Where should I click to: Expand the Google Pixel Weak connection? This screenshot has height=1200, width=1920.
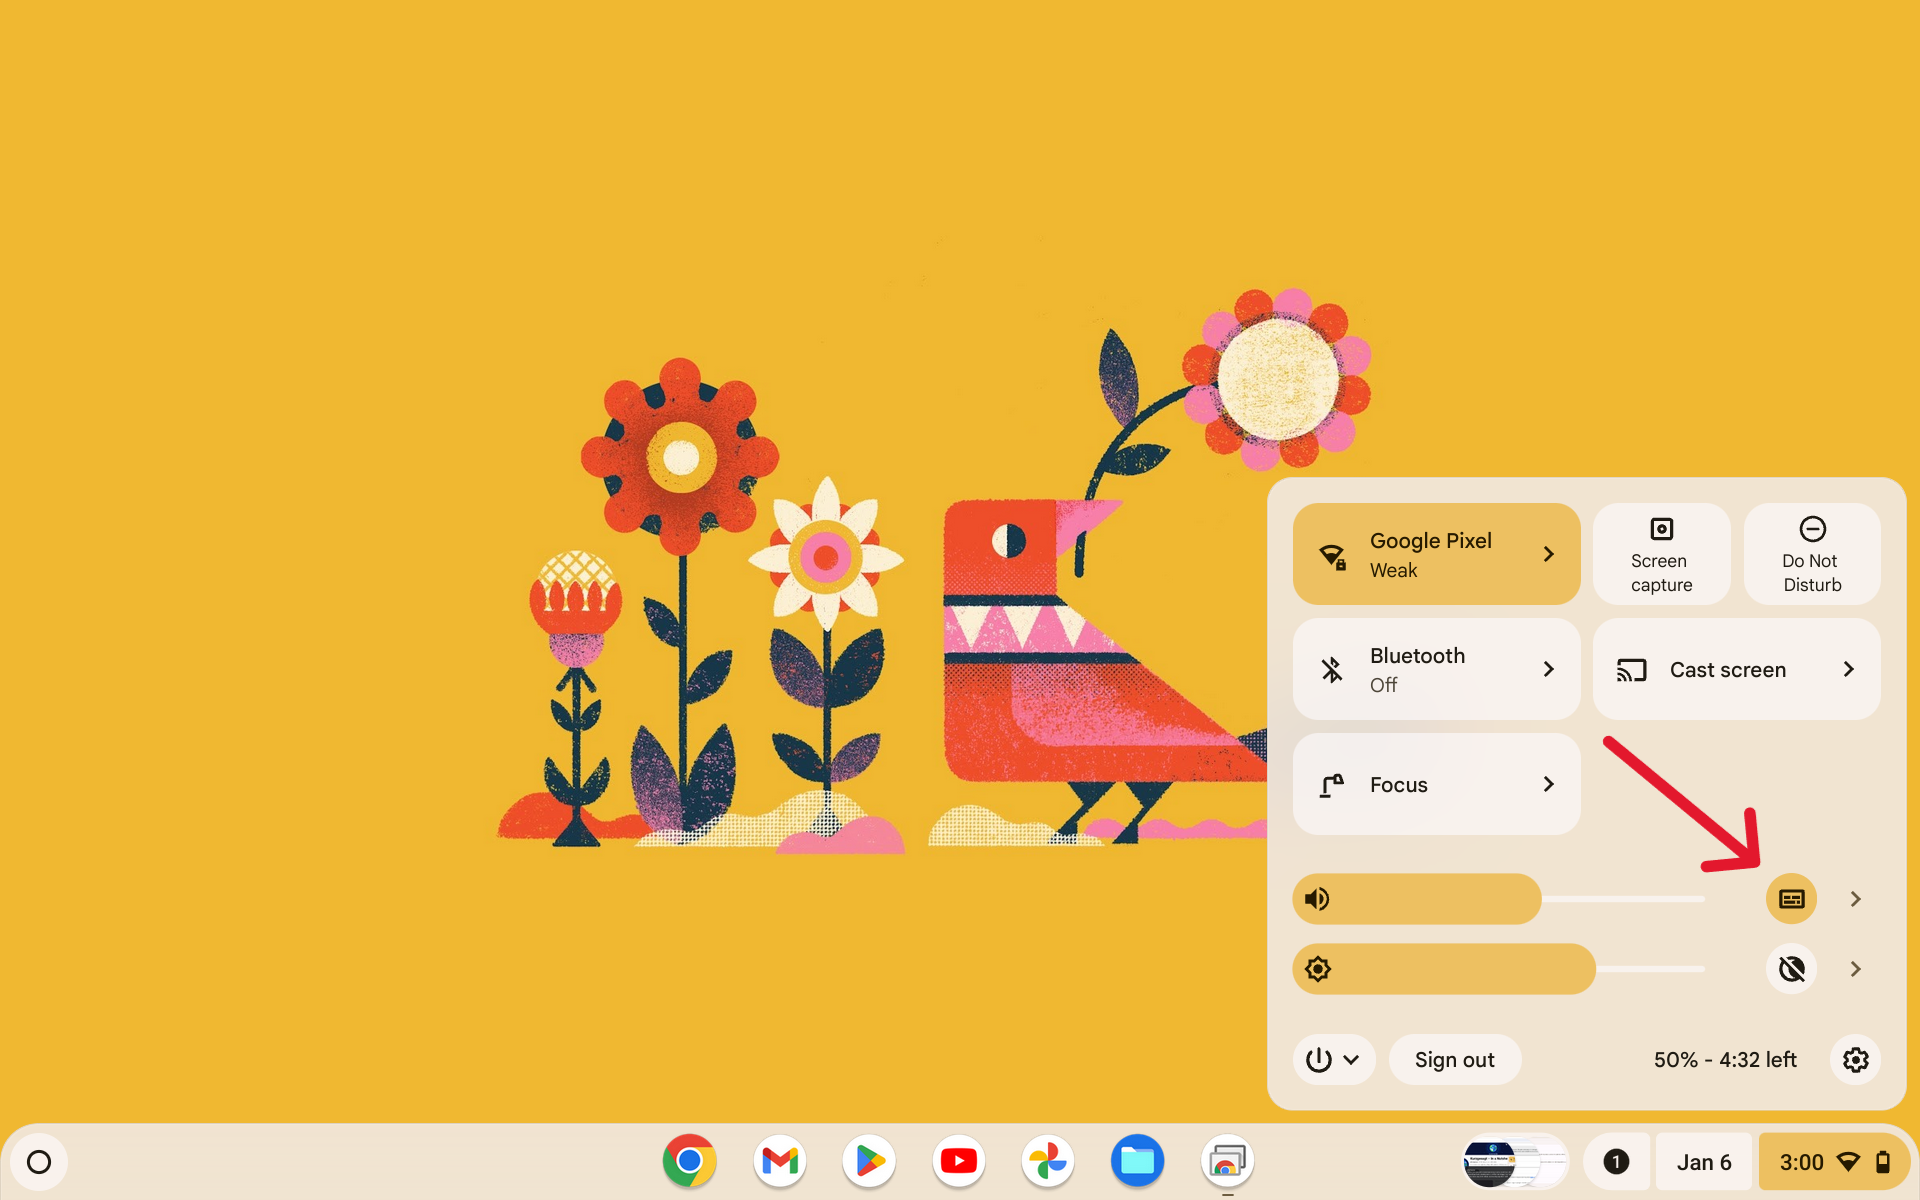1548,553
